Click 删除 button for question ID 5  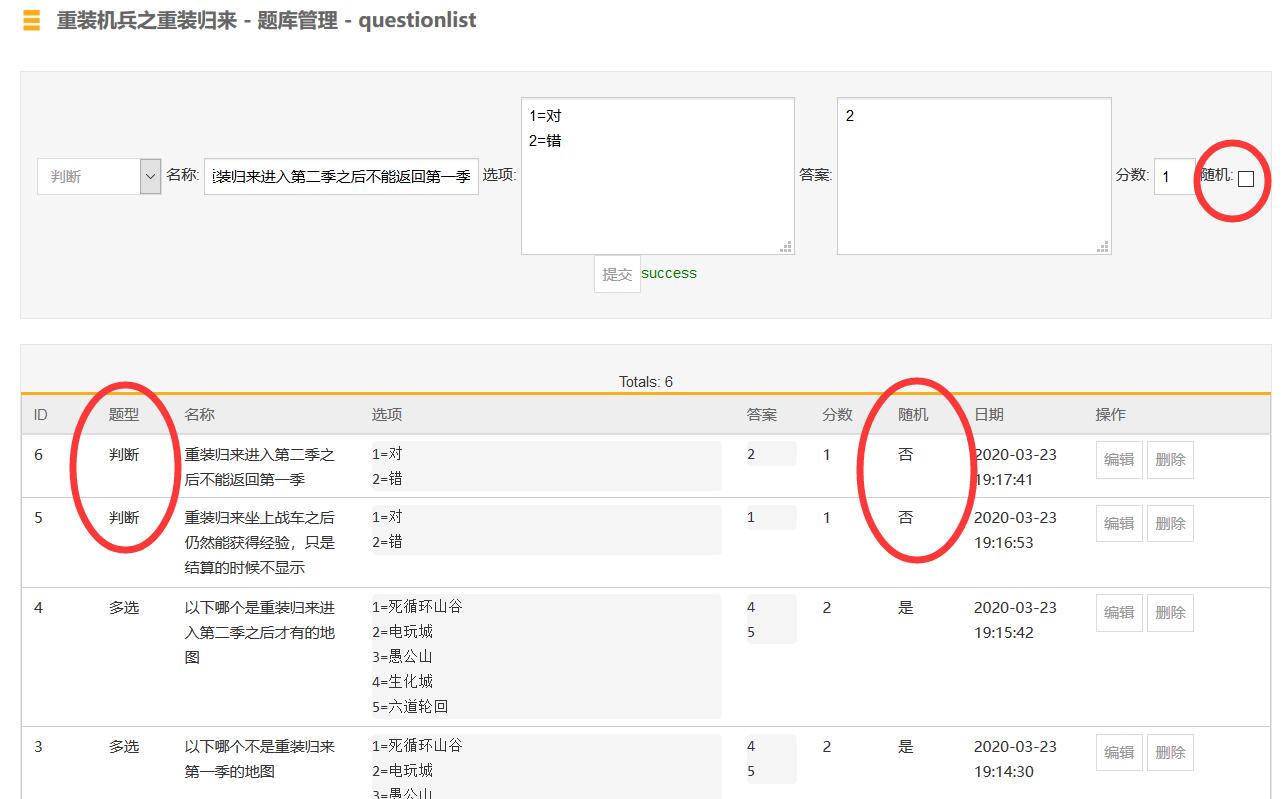click(1170, 523)
